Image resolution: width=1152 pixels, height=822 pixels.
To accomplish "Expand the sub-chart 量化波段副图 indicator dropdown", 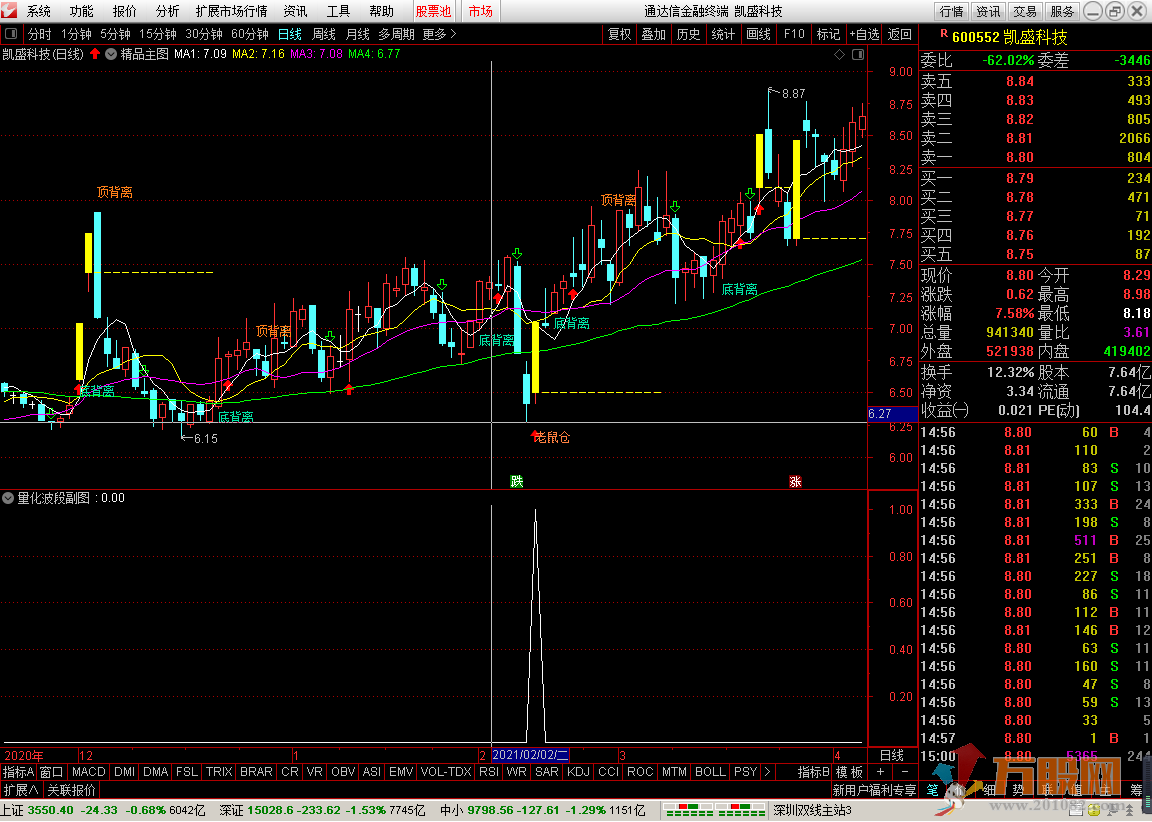I will point(9,497).
